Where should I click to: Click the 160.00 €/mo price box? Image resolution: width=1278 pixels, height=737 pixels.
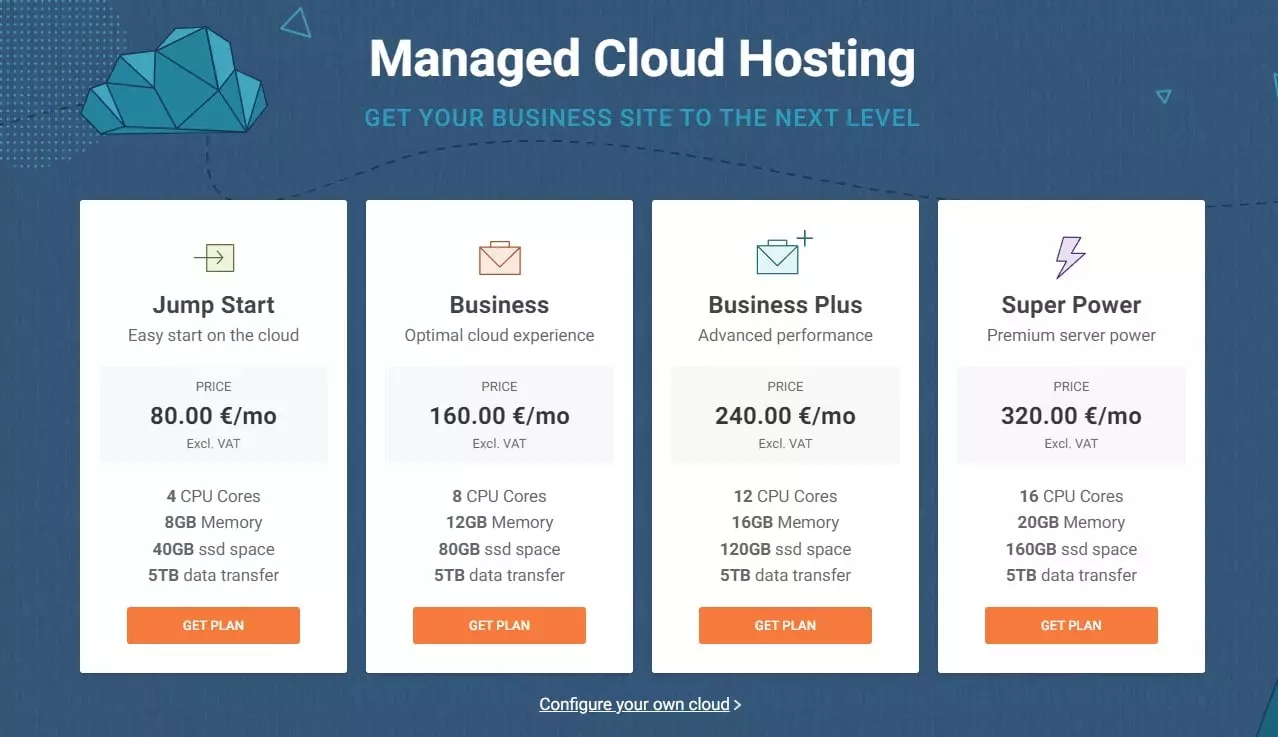tap(499, 414)
